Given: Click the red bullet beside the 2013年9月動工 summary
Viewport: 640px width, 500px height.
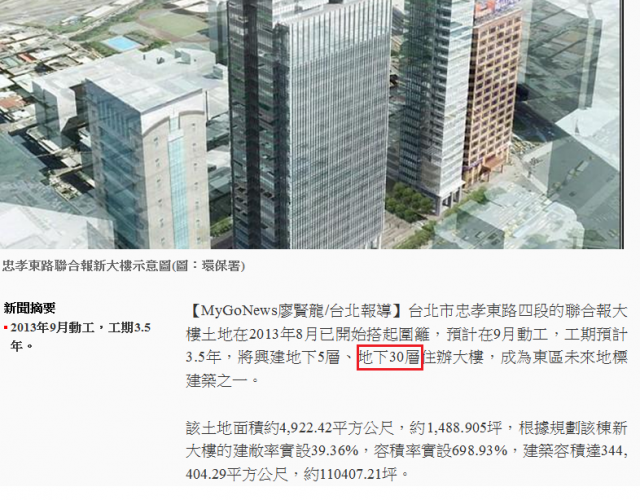Looking at the screenshot, I should coord(6,328).
